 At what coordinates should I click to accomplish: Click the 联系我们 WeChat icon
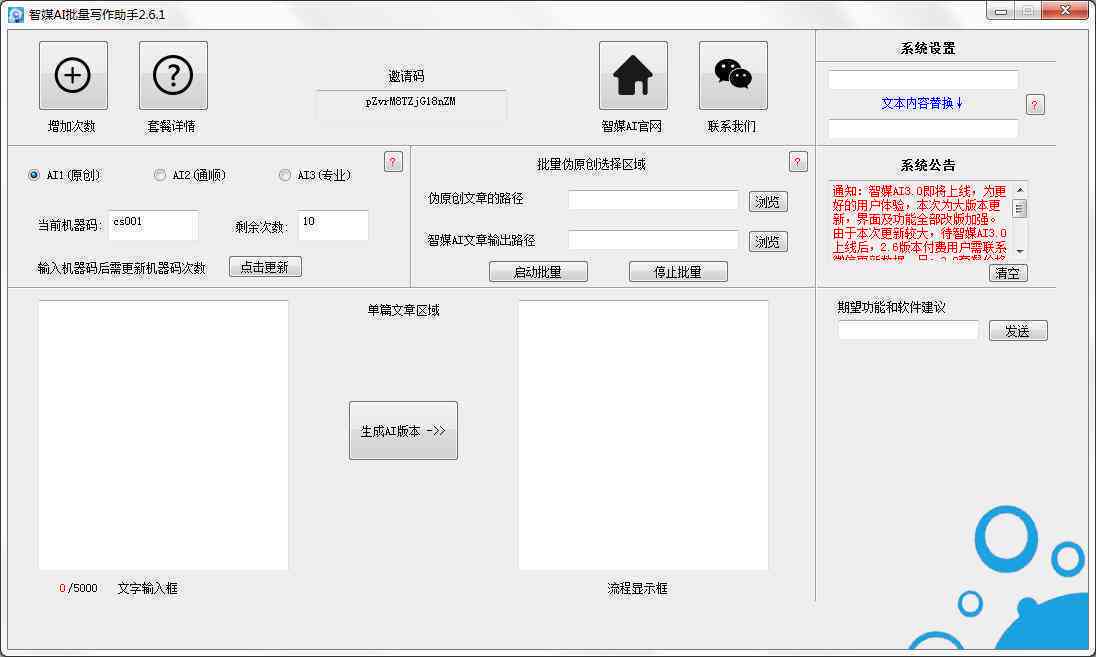(732, 74)
